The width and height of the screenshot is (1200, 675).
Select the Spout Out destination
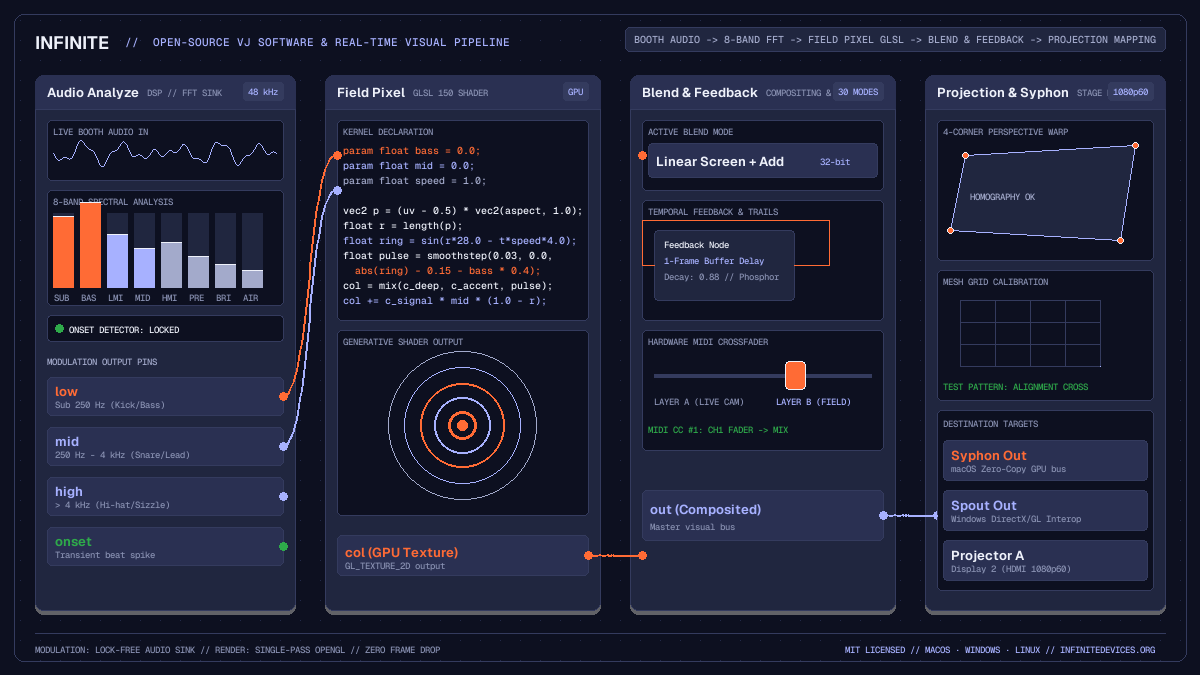1045,510
